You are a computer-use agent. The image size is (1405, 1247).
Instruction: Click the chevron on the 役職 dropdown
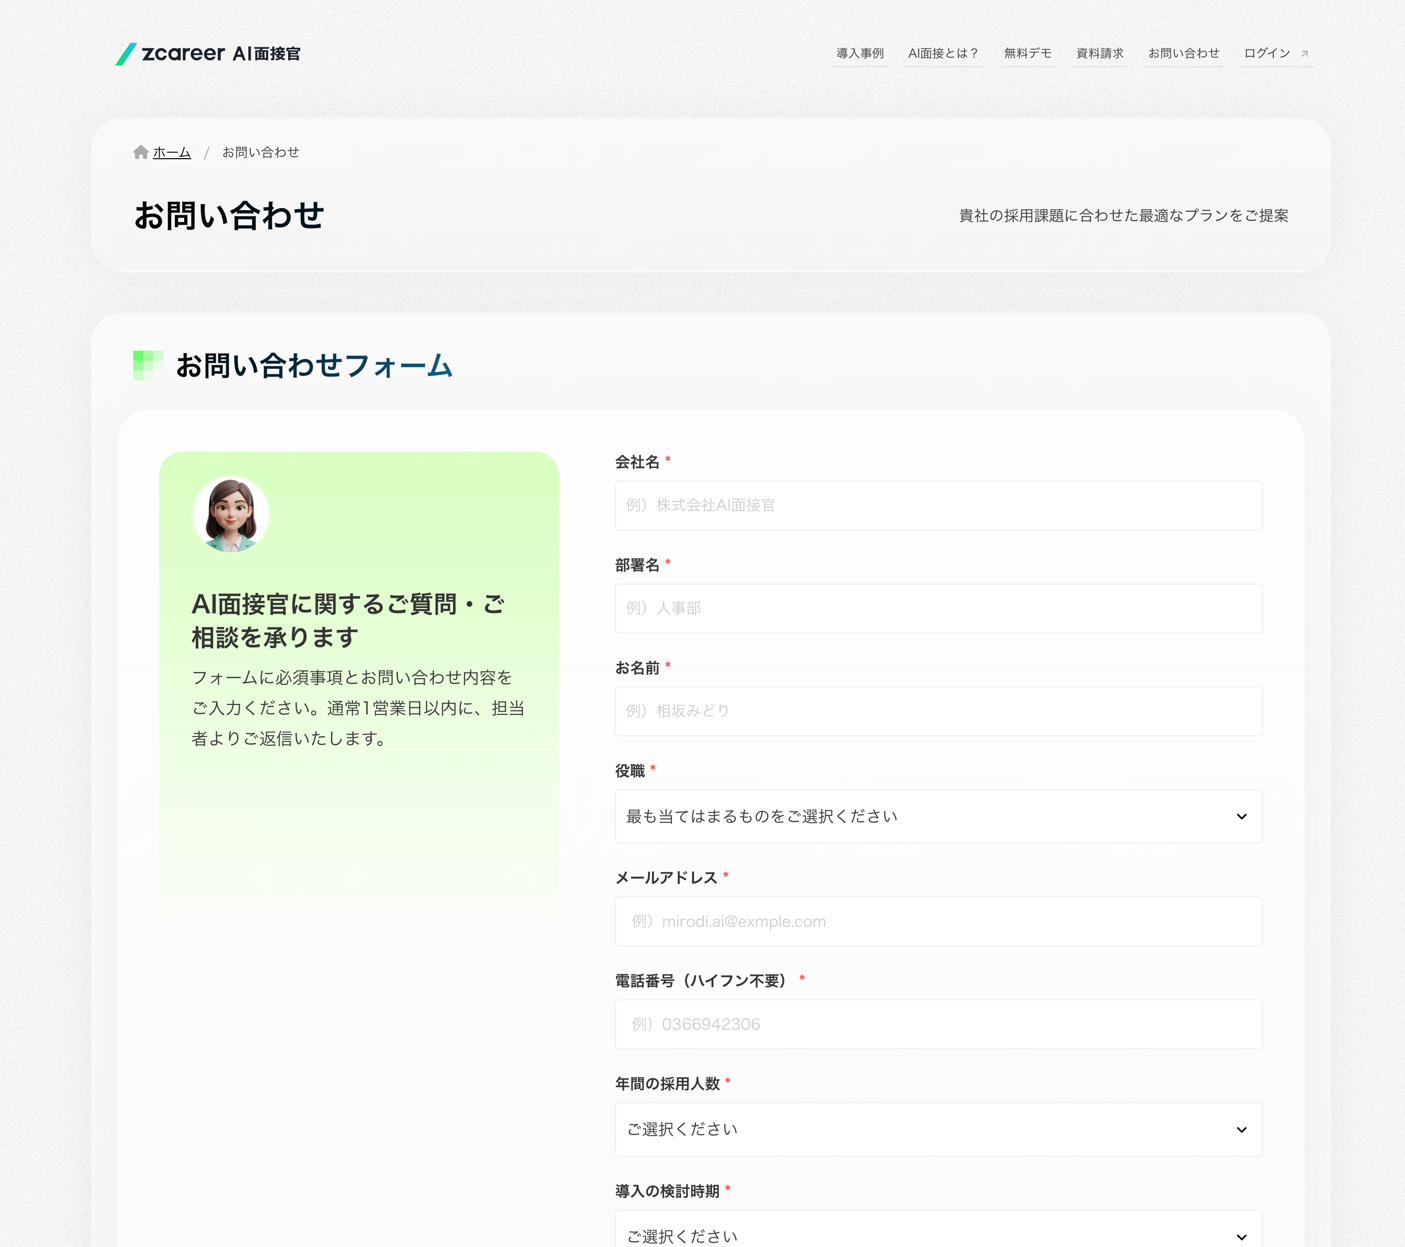click(x=1241, y=817)
